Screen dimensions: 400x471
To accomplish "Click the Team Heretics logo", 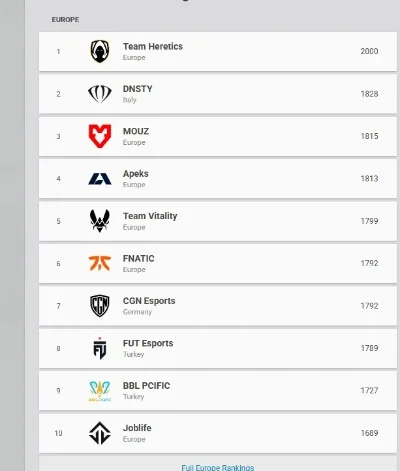I will (x=100, y=51).
